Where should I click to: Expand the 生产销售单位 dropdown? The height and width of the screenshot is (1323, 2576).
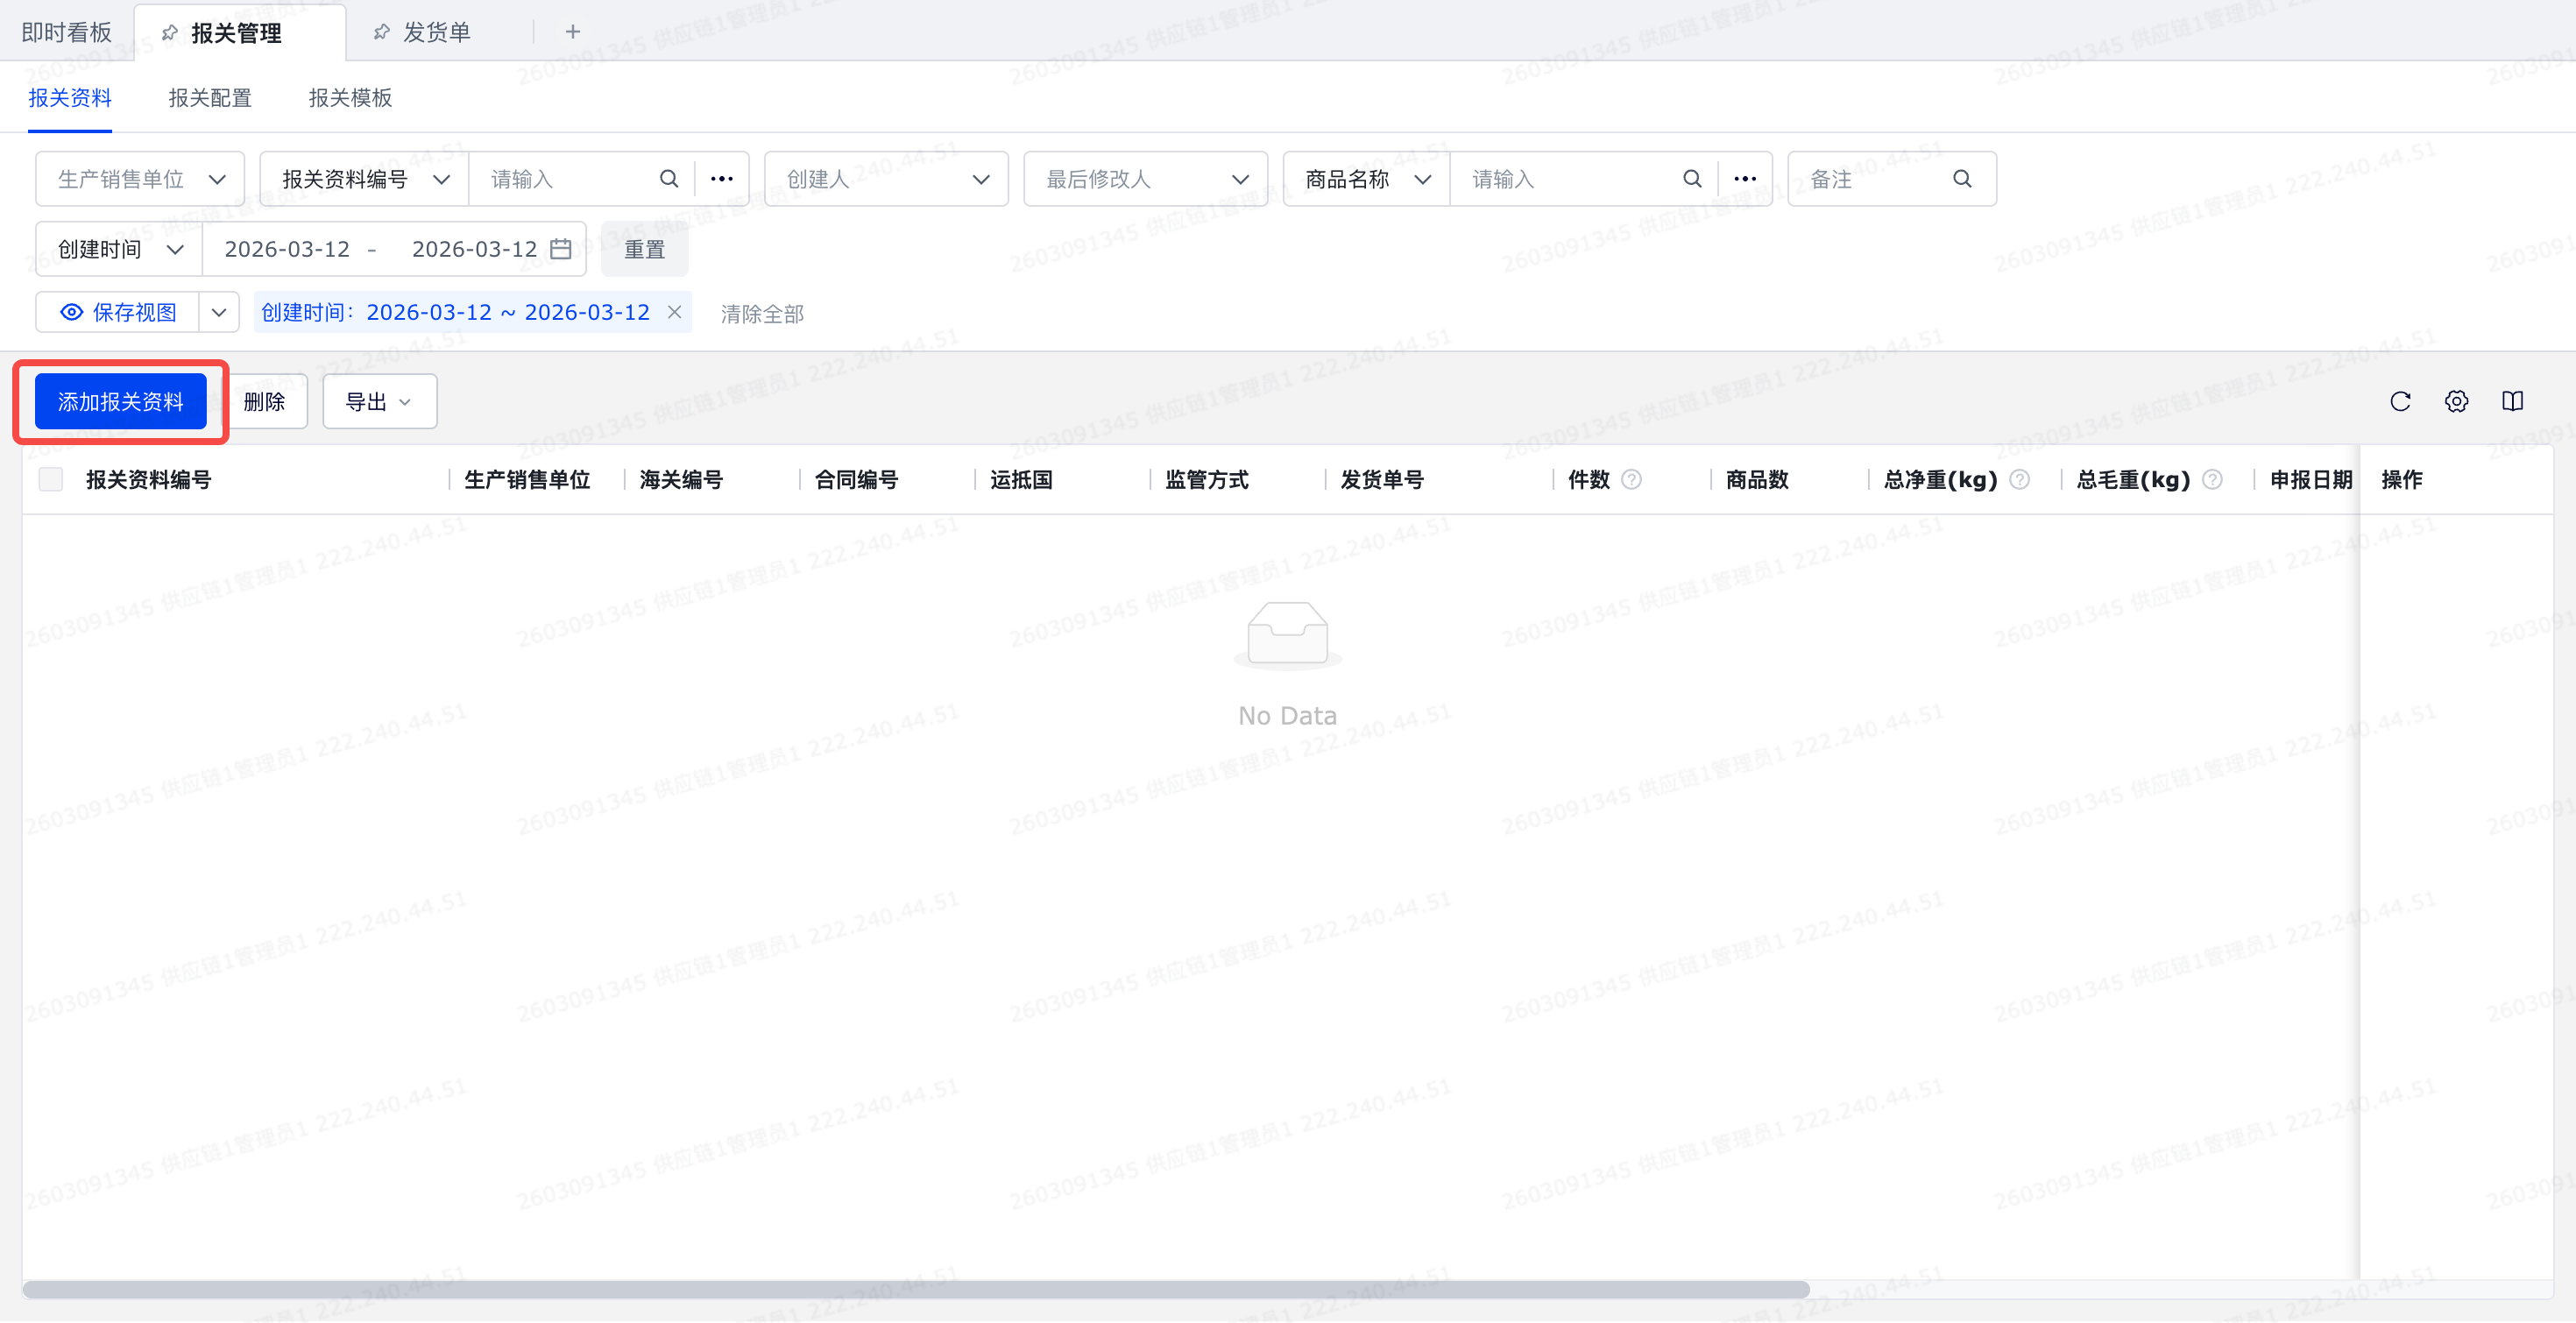140,179
